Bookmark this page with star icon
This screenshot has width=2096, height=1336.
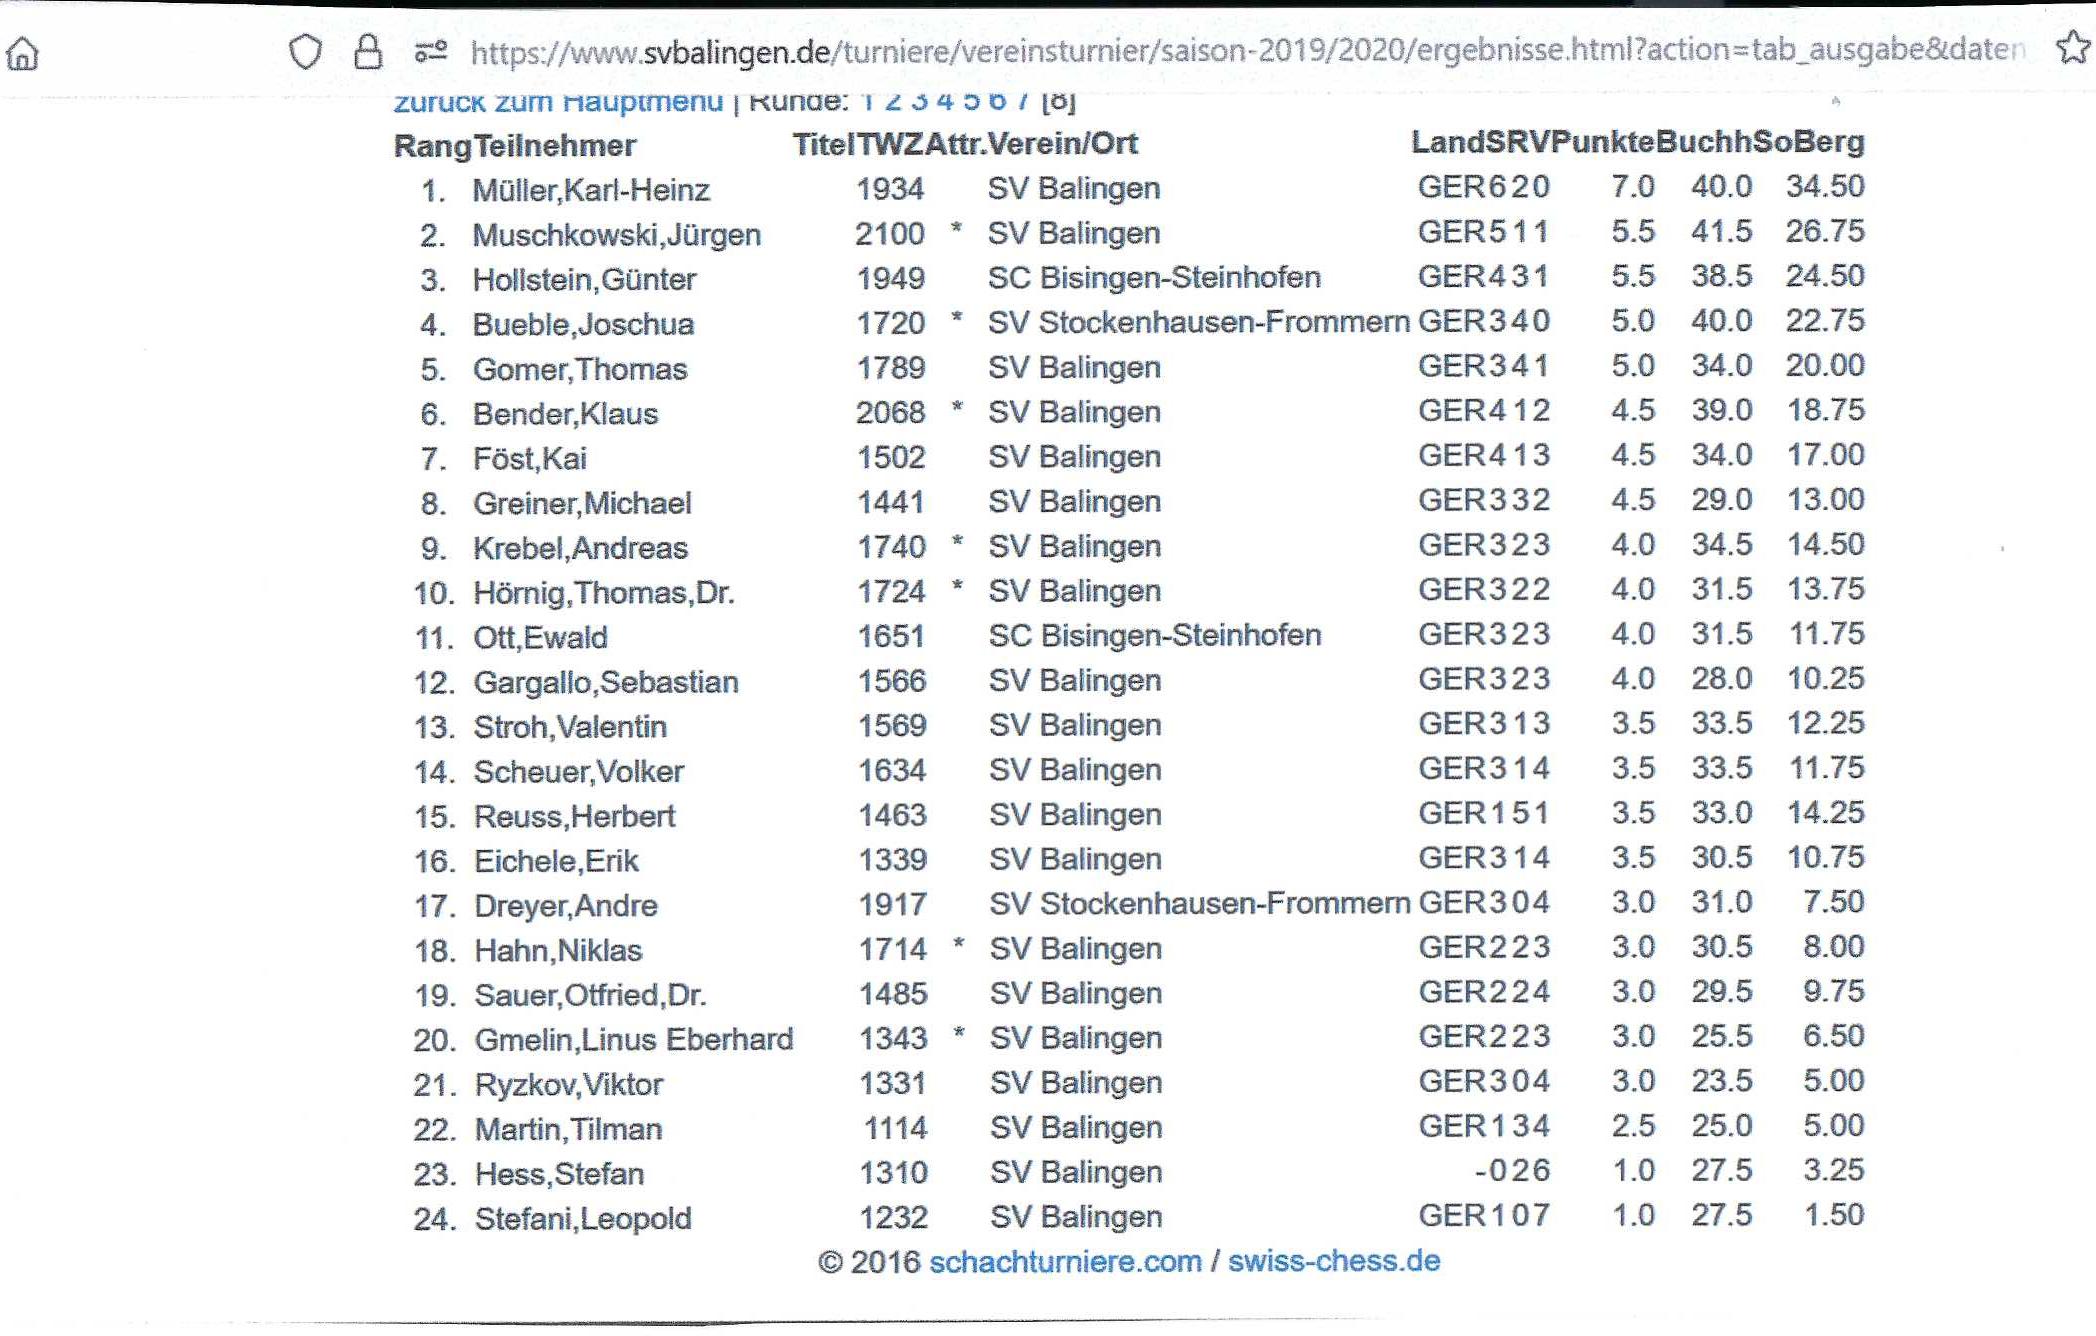[x=2073, y=48]
